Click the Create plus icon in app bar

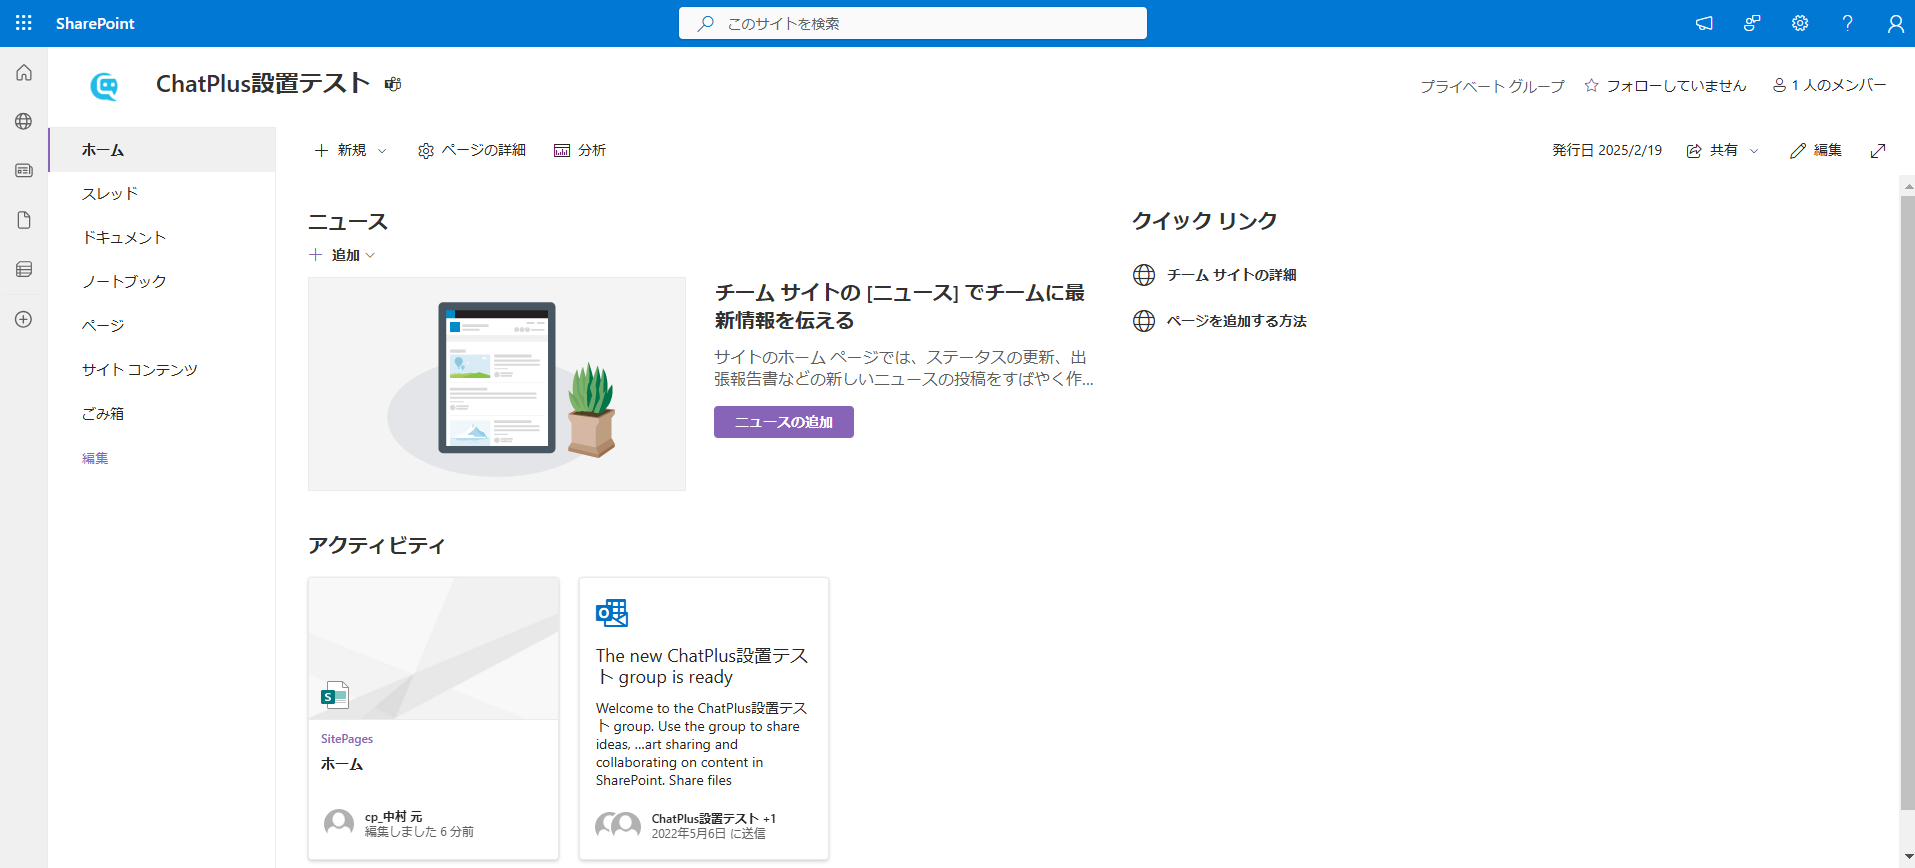point(24,319)
